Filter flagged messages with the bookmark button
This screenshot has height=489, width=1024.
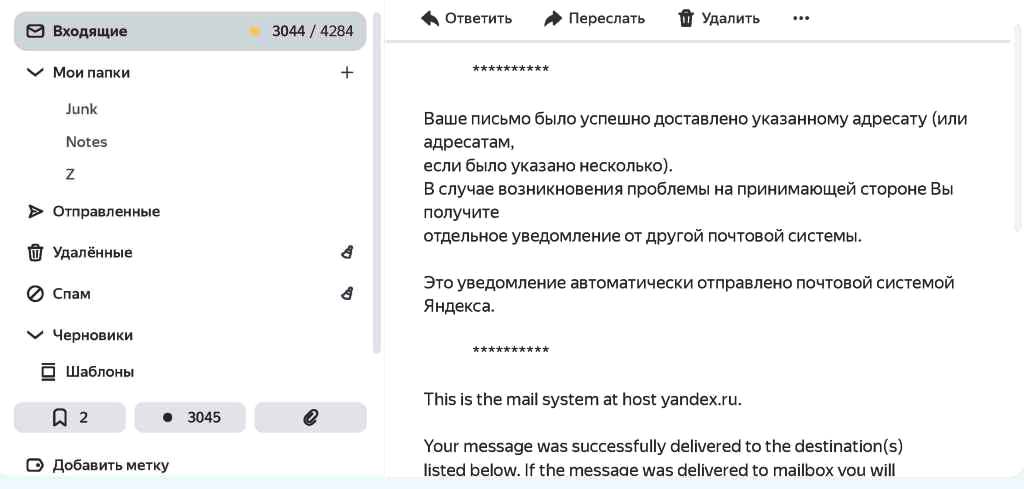click(x=70, y=417)
